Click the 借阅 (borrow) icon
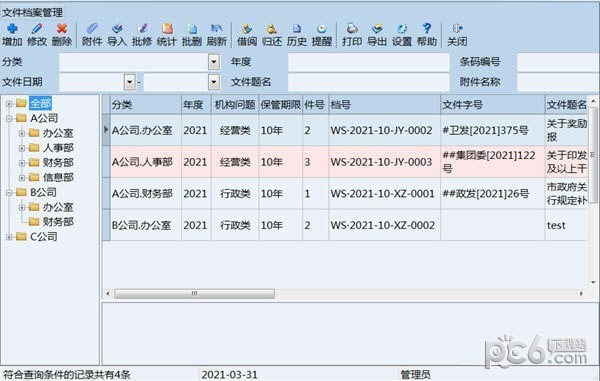The image size is (600, 381). click(247, 28)
